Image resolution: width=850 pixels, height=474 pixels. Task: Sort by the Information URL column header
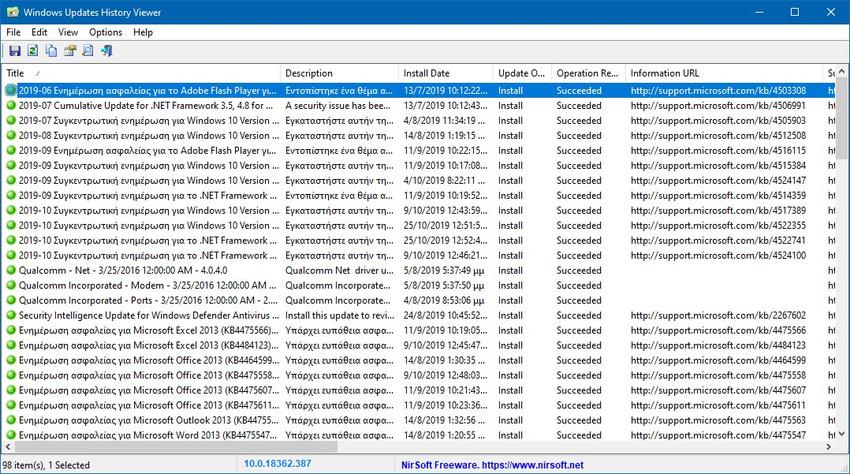click(x=722, y=73)
